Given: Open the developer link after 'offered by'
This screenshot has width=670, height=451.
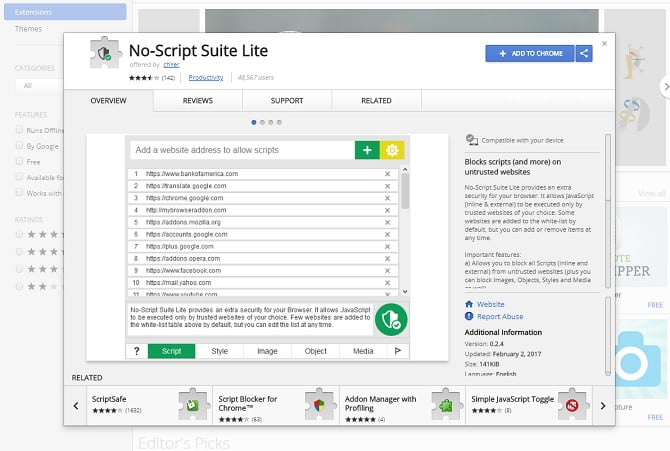Looking at the screenshot, I should tap(171, 65).
